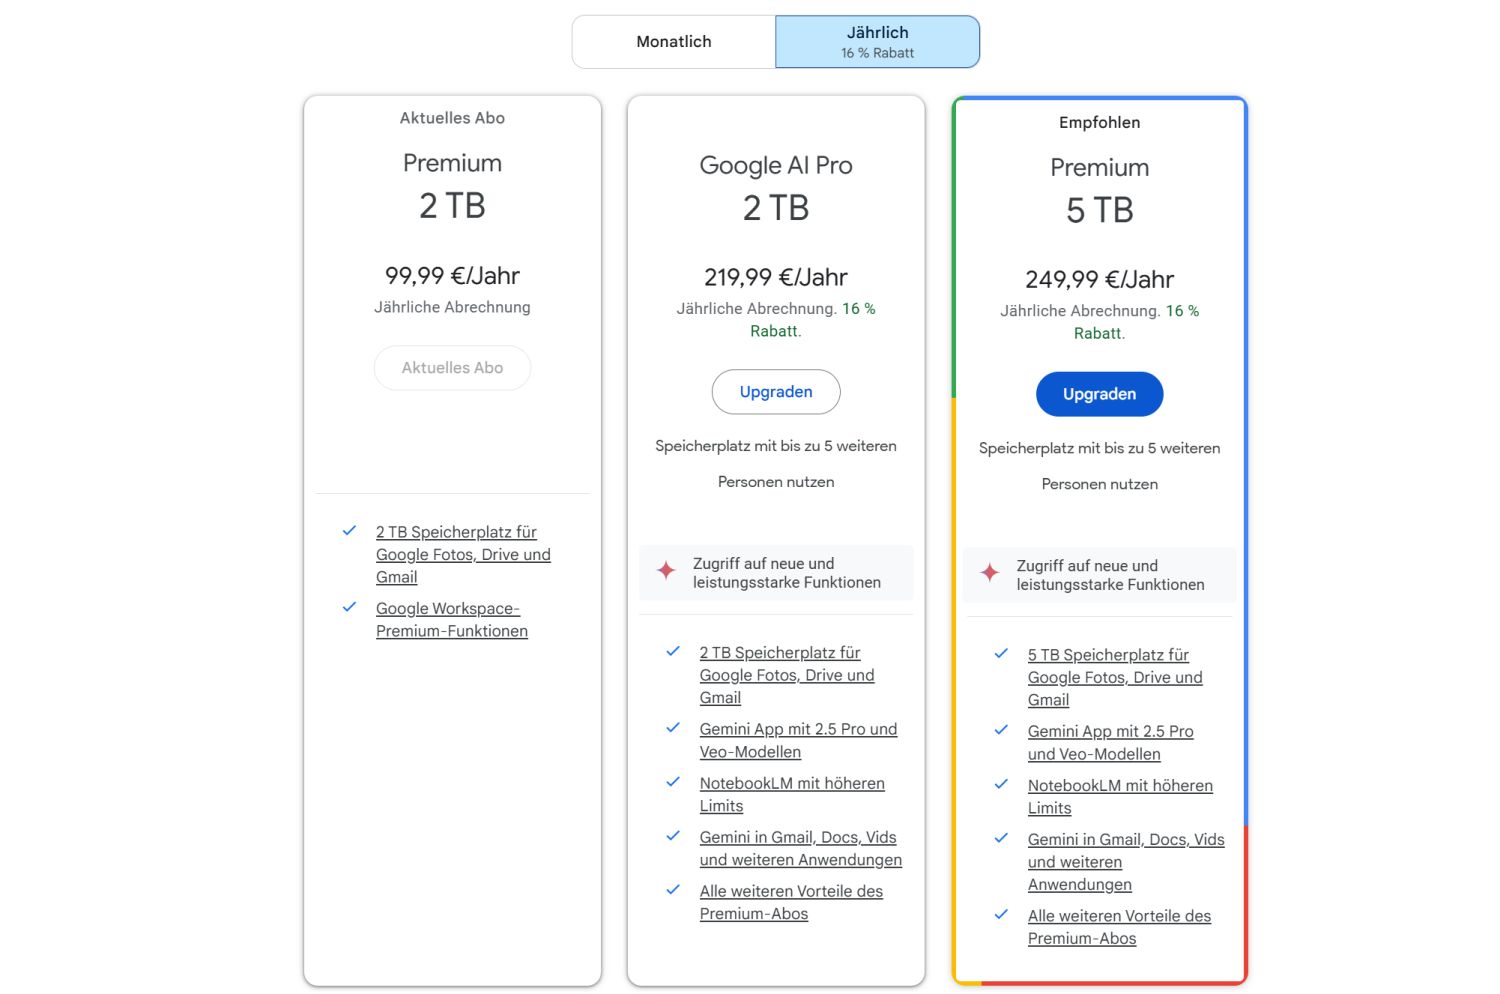
Task: Click sparkle icon in Premium 5 TB card
Action: coord(989,573)
